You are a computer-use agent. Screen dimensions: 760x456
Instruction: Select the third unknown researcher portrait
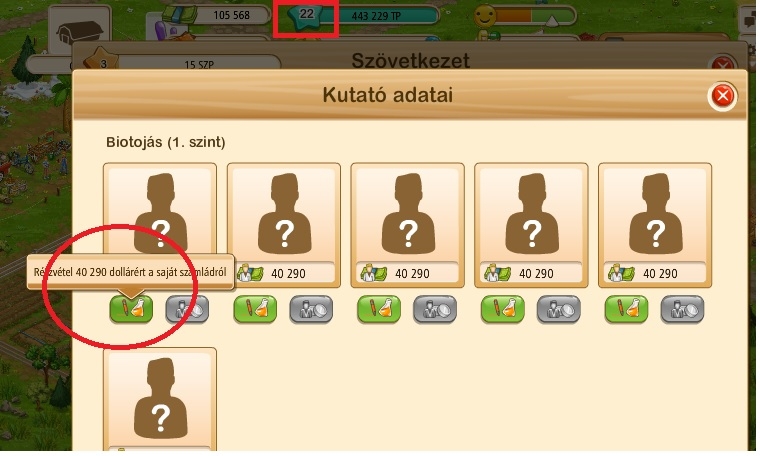click(408, 214)
